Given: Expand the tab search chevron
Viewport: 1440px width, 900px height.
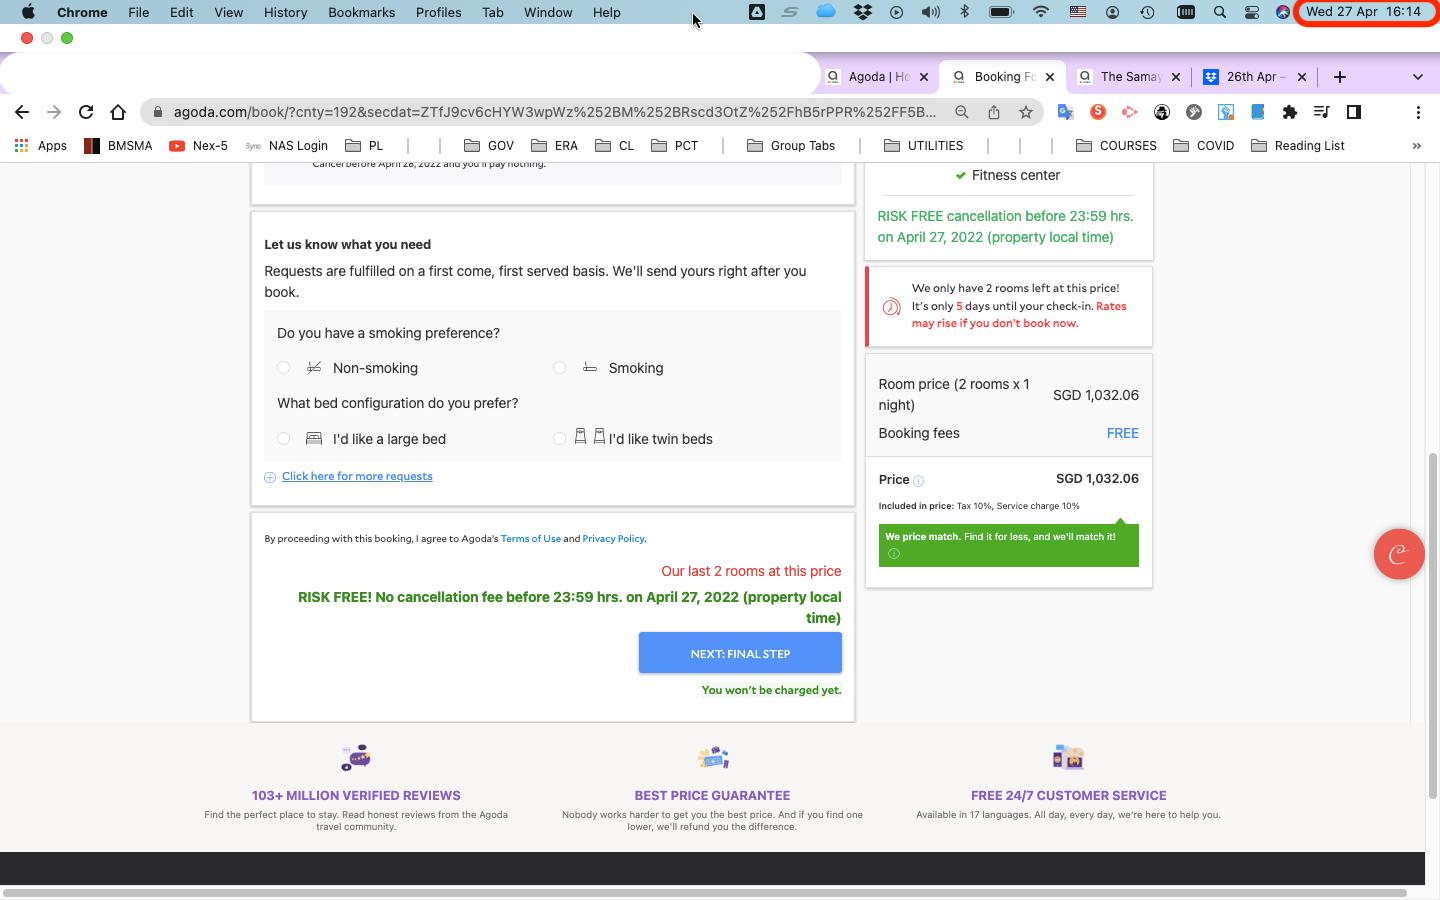Looking at the screenshot, I should click(x=1418, y=77).
